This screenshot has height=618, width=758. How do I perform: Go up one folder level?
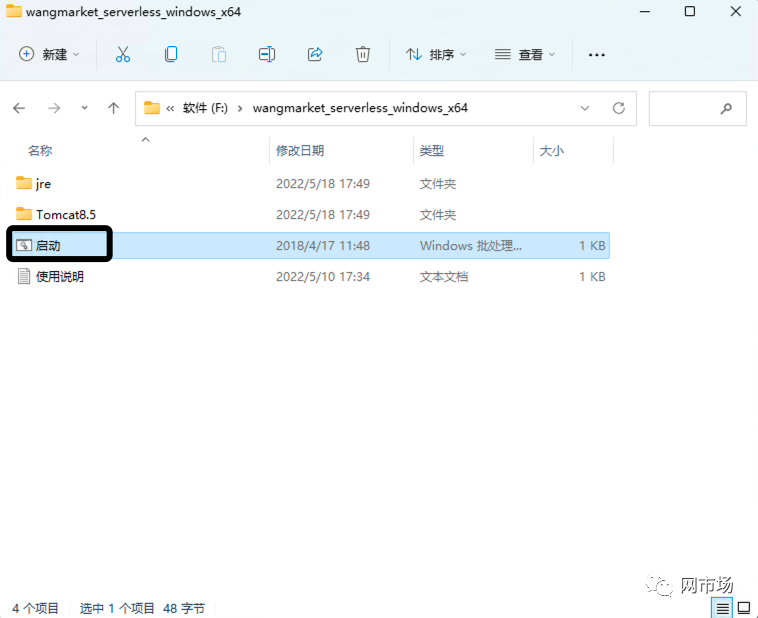tap(113, 108)
